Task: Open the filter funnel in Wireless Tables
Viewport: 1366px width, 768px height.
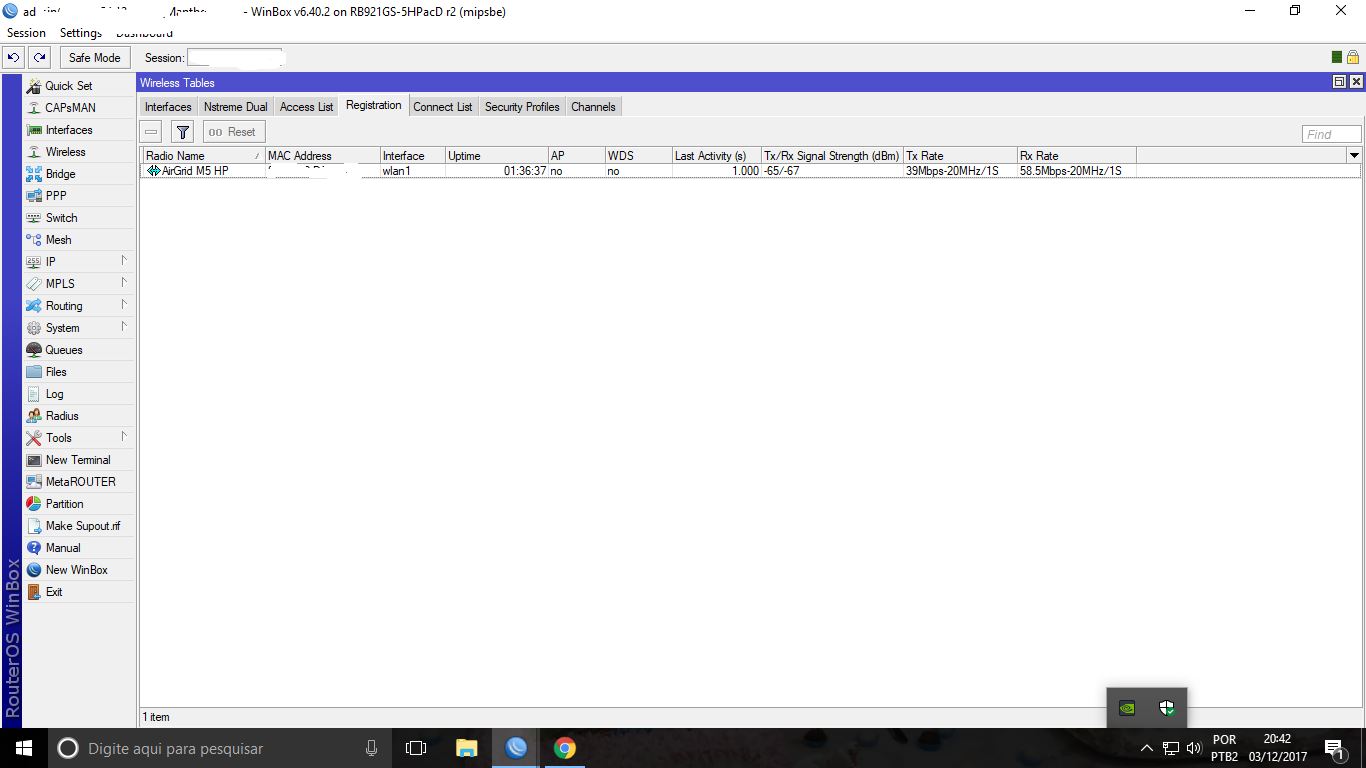Action: (182, 132)
